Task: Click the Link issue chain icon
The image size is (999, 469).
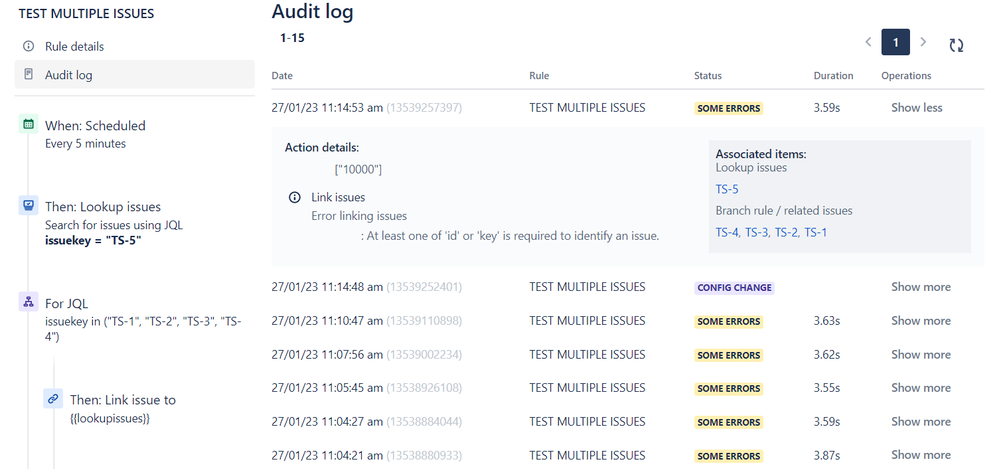Action: pos(54,399)
